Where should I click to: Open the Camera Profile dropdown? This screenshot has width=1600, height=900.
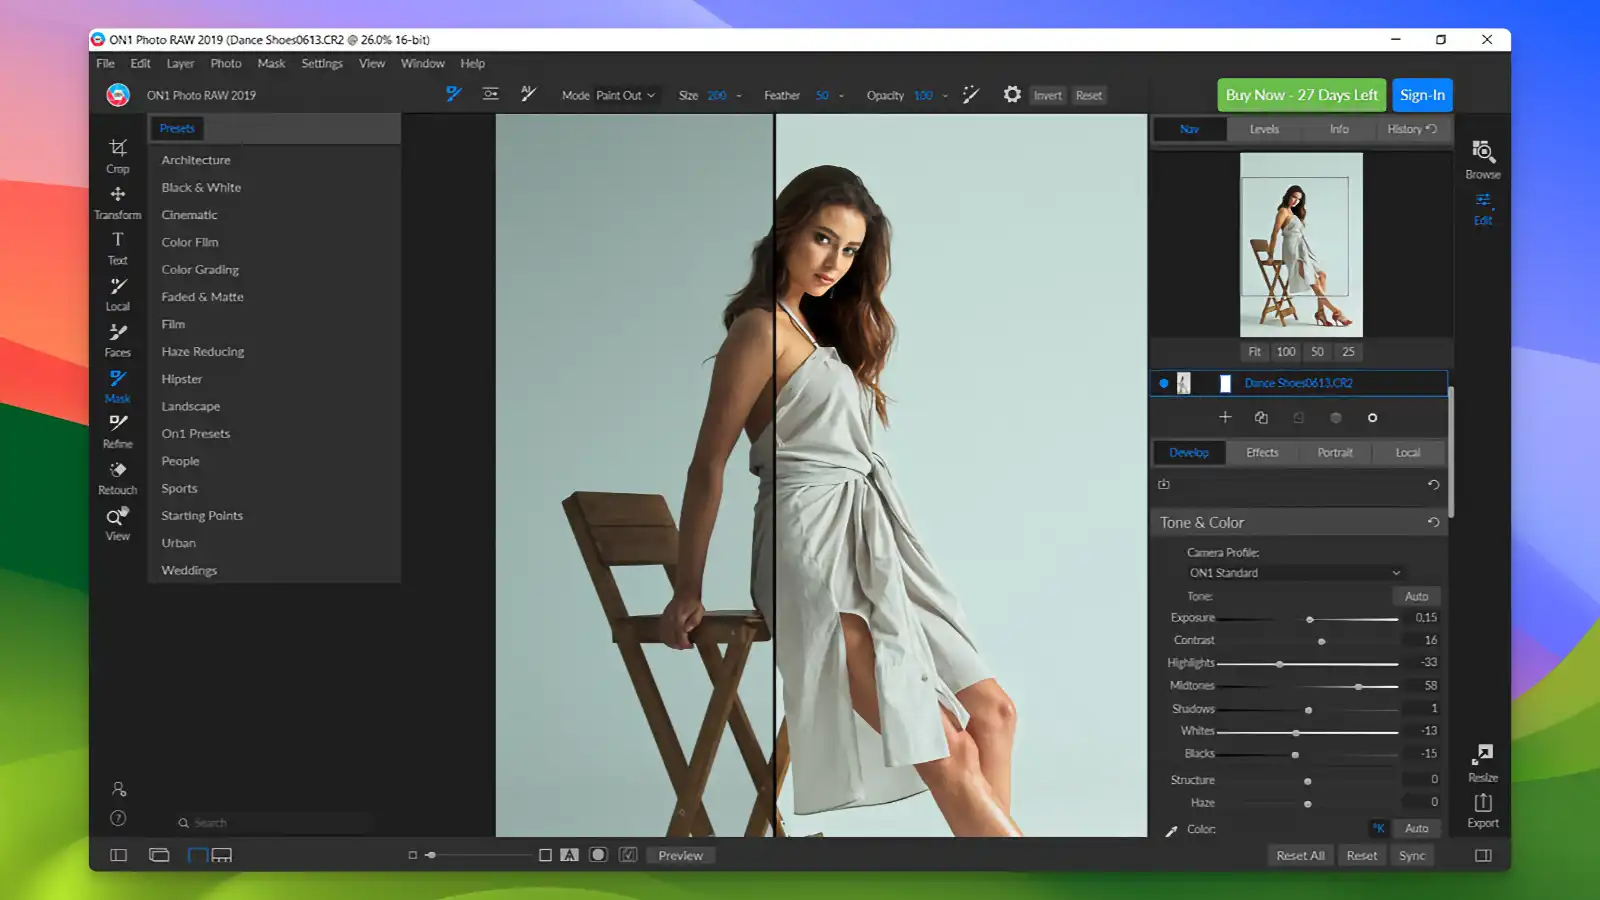[1293, 572]
